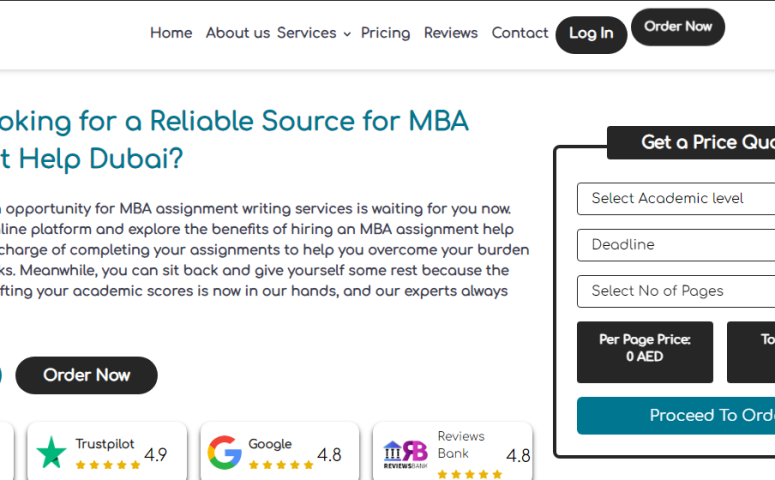Screen dimensions: 775x480
Task: Open the Pricing menu link
Action: point(386,33)
